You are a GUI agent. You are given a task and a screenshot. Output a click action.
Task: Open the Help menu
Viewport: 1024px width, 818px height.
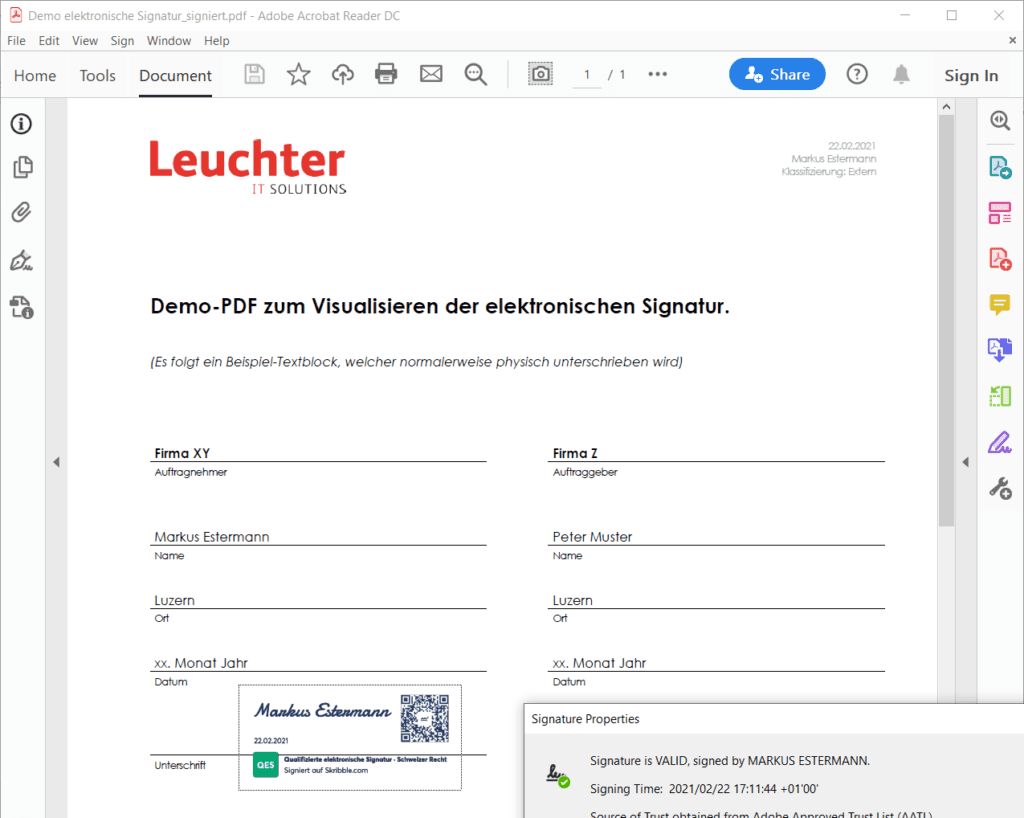tap(217, 40)
